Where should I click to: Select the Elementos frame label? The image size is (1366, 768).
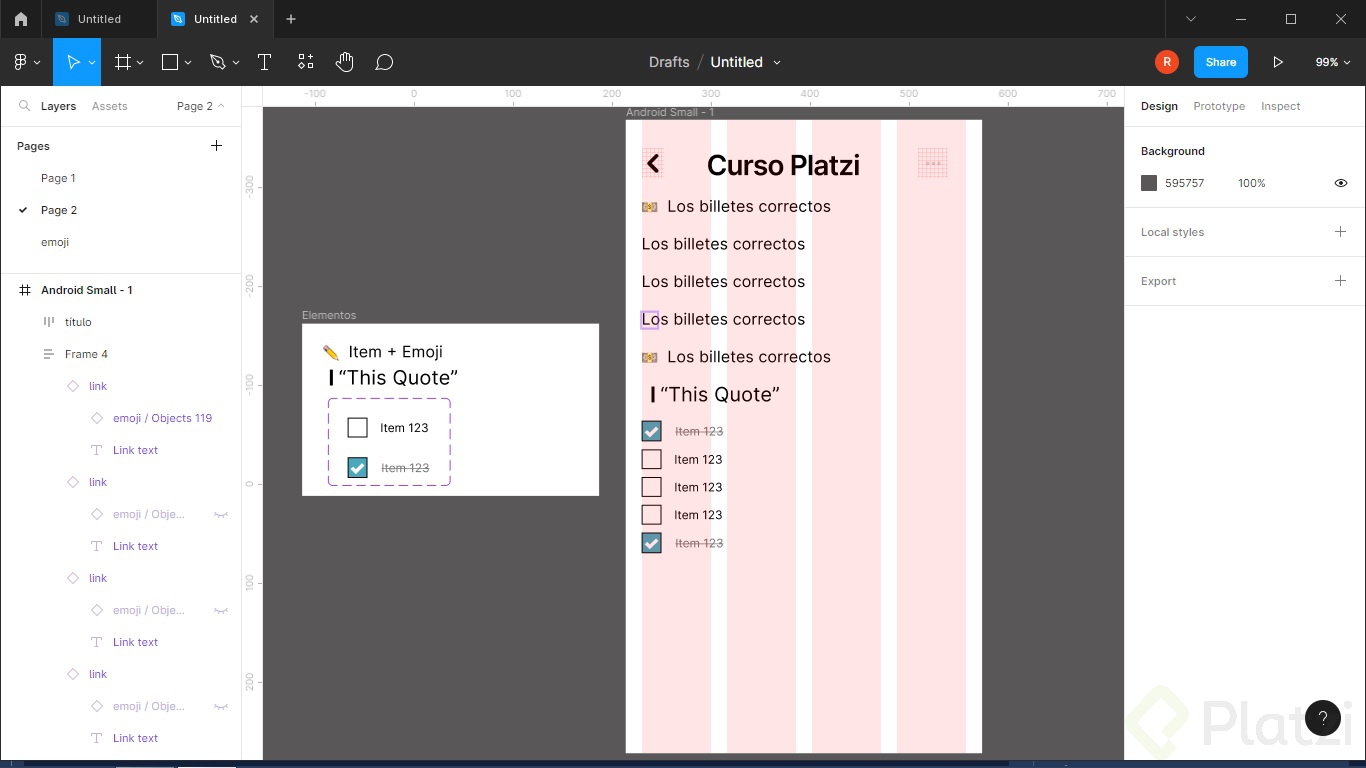[x=329, y=315]
